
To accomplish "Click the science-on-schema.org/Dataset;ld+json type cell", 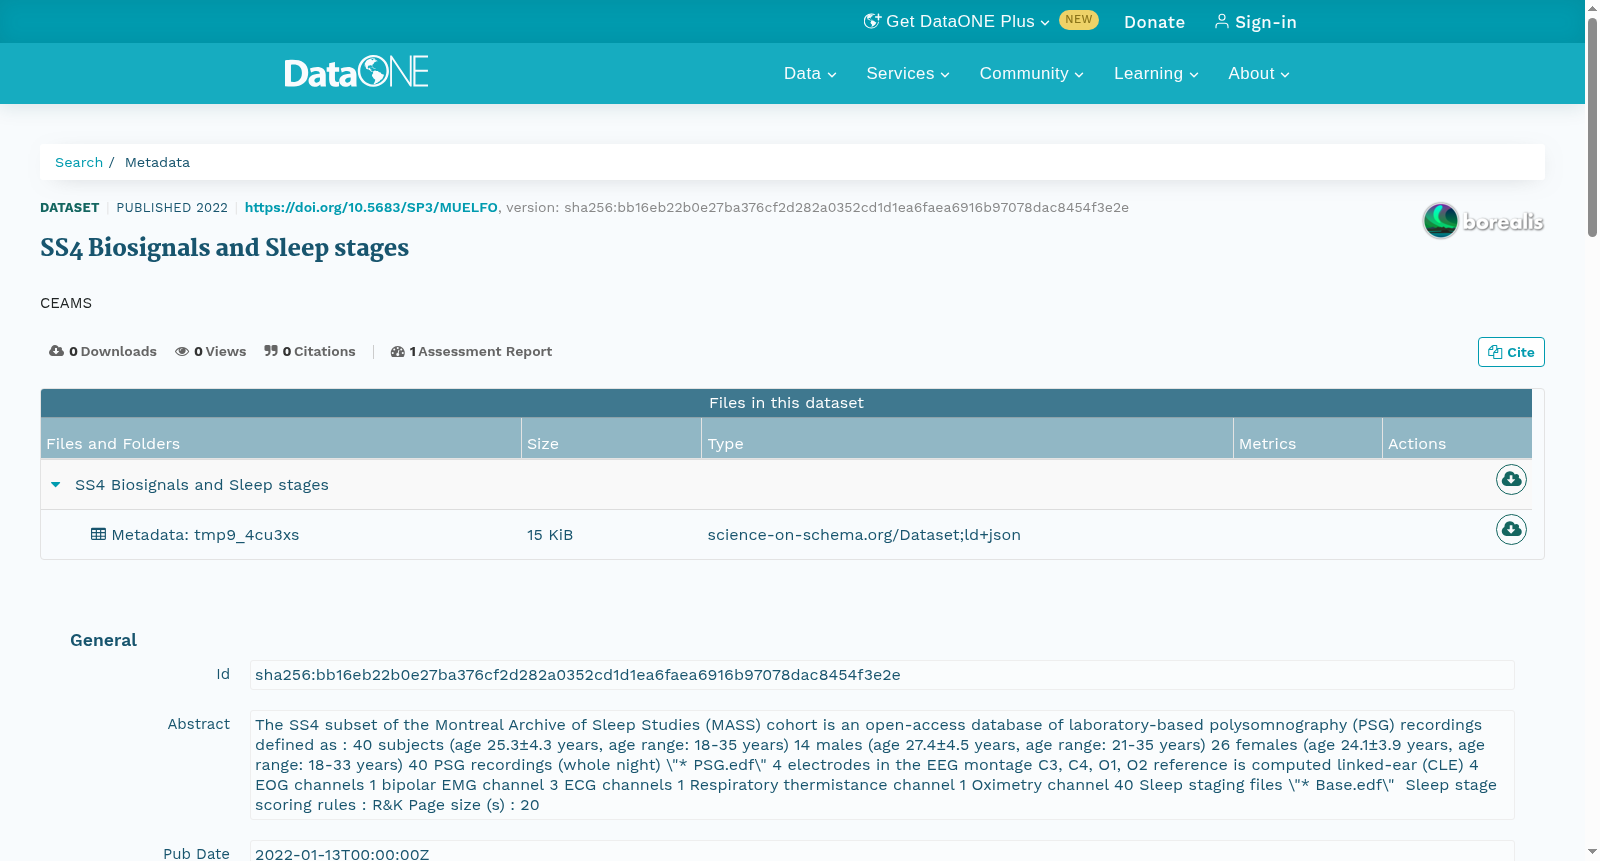I will point(864,535).
